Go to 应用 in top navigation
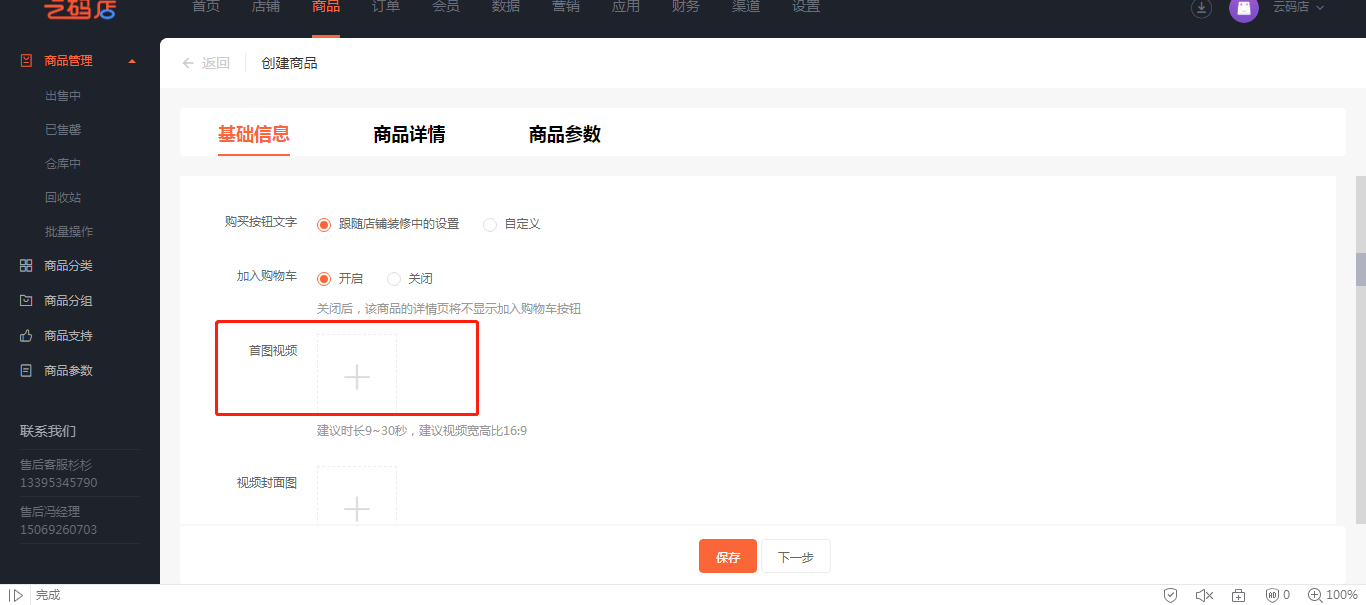The image size is (1366, 605). pos(626,7)
